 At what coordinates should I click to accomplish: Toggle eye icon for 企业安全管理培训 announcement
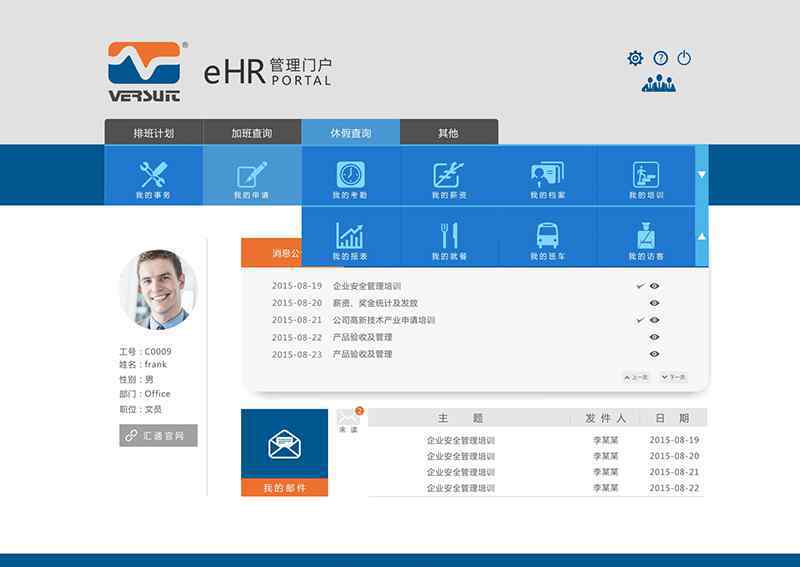[x=655, y=286]
